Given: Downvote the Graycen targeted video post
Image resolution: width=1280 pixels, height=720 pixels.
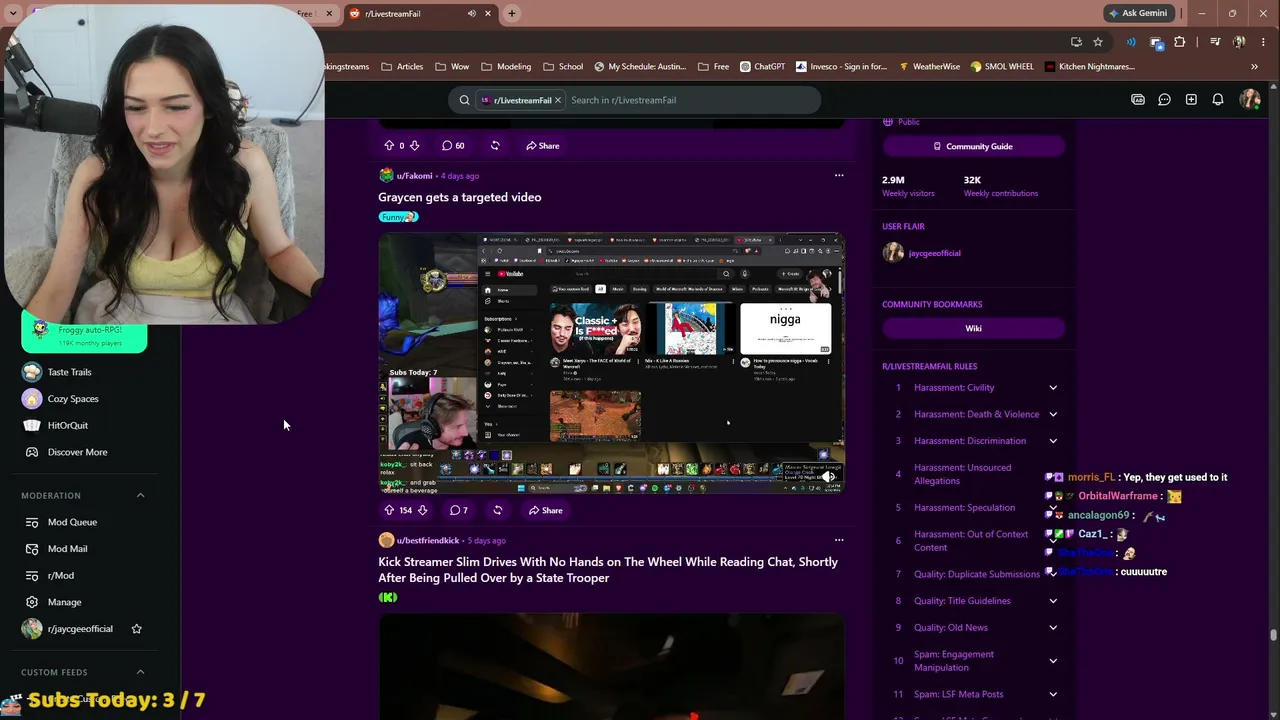Looking at the screenshot, I should pos(422,510).
